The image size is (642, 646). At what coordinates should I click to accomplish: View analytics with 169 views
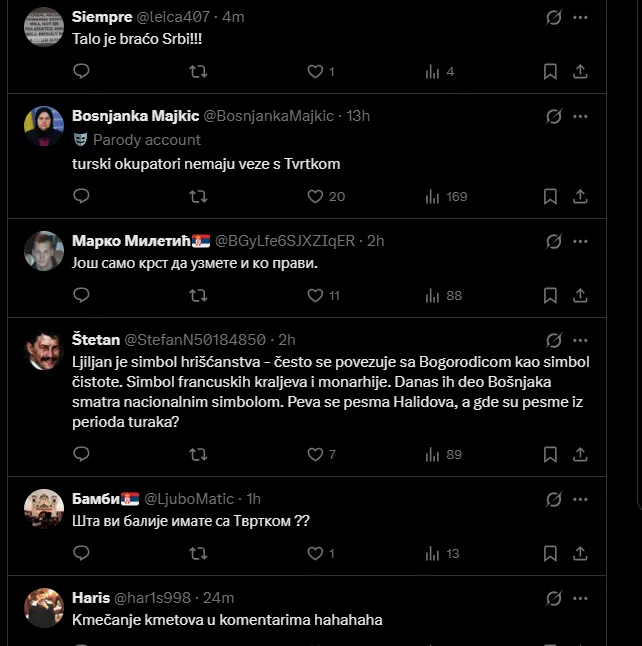pos(446,197)
